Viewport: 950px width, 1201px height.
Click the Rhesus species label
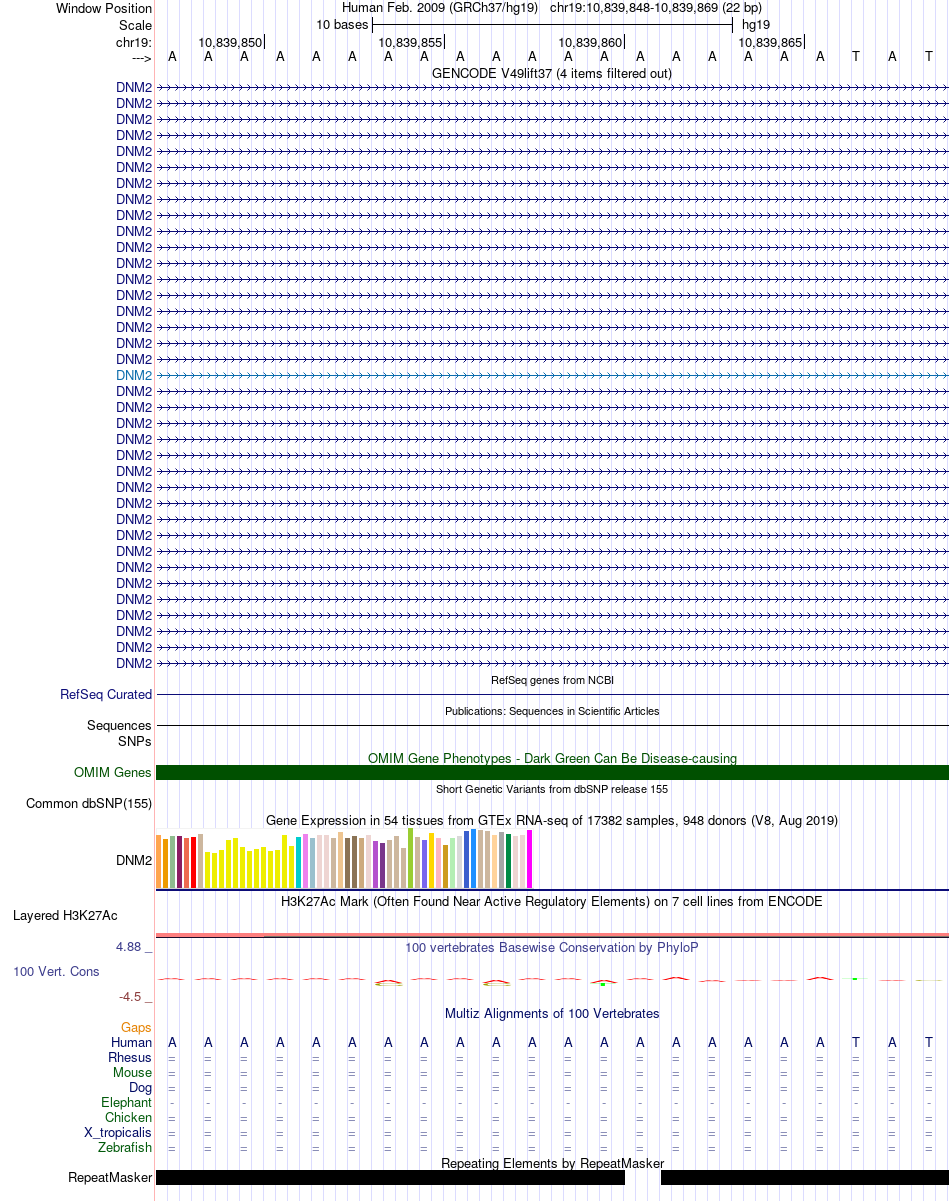(130, 1057)
